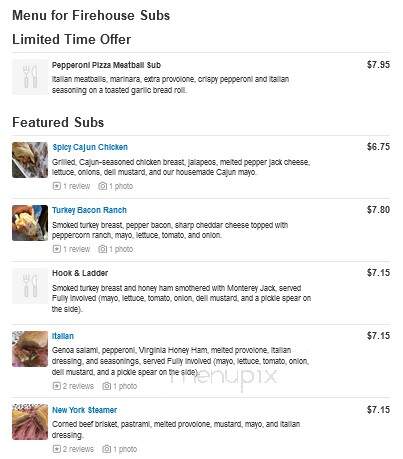The width and height of the screenshot is (403, 459).
Task: Click the review icon under Spicy Cajun Chicken
Action: [x=57, y=186]
